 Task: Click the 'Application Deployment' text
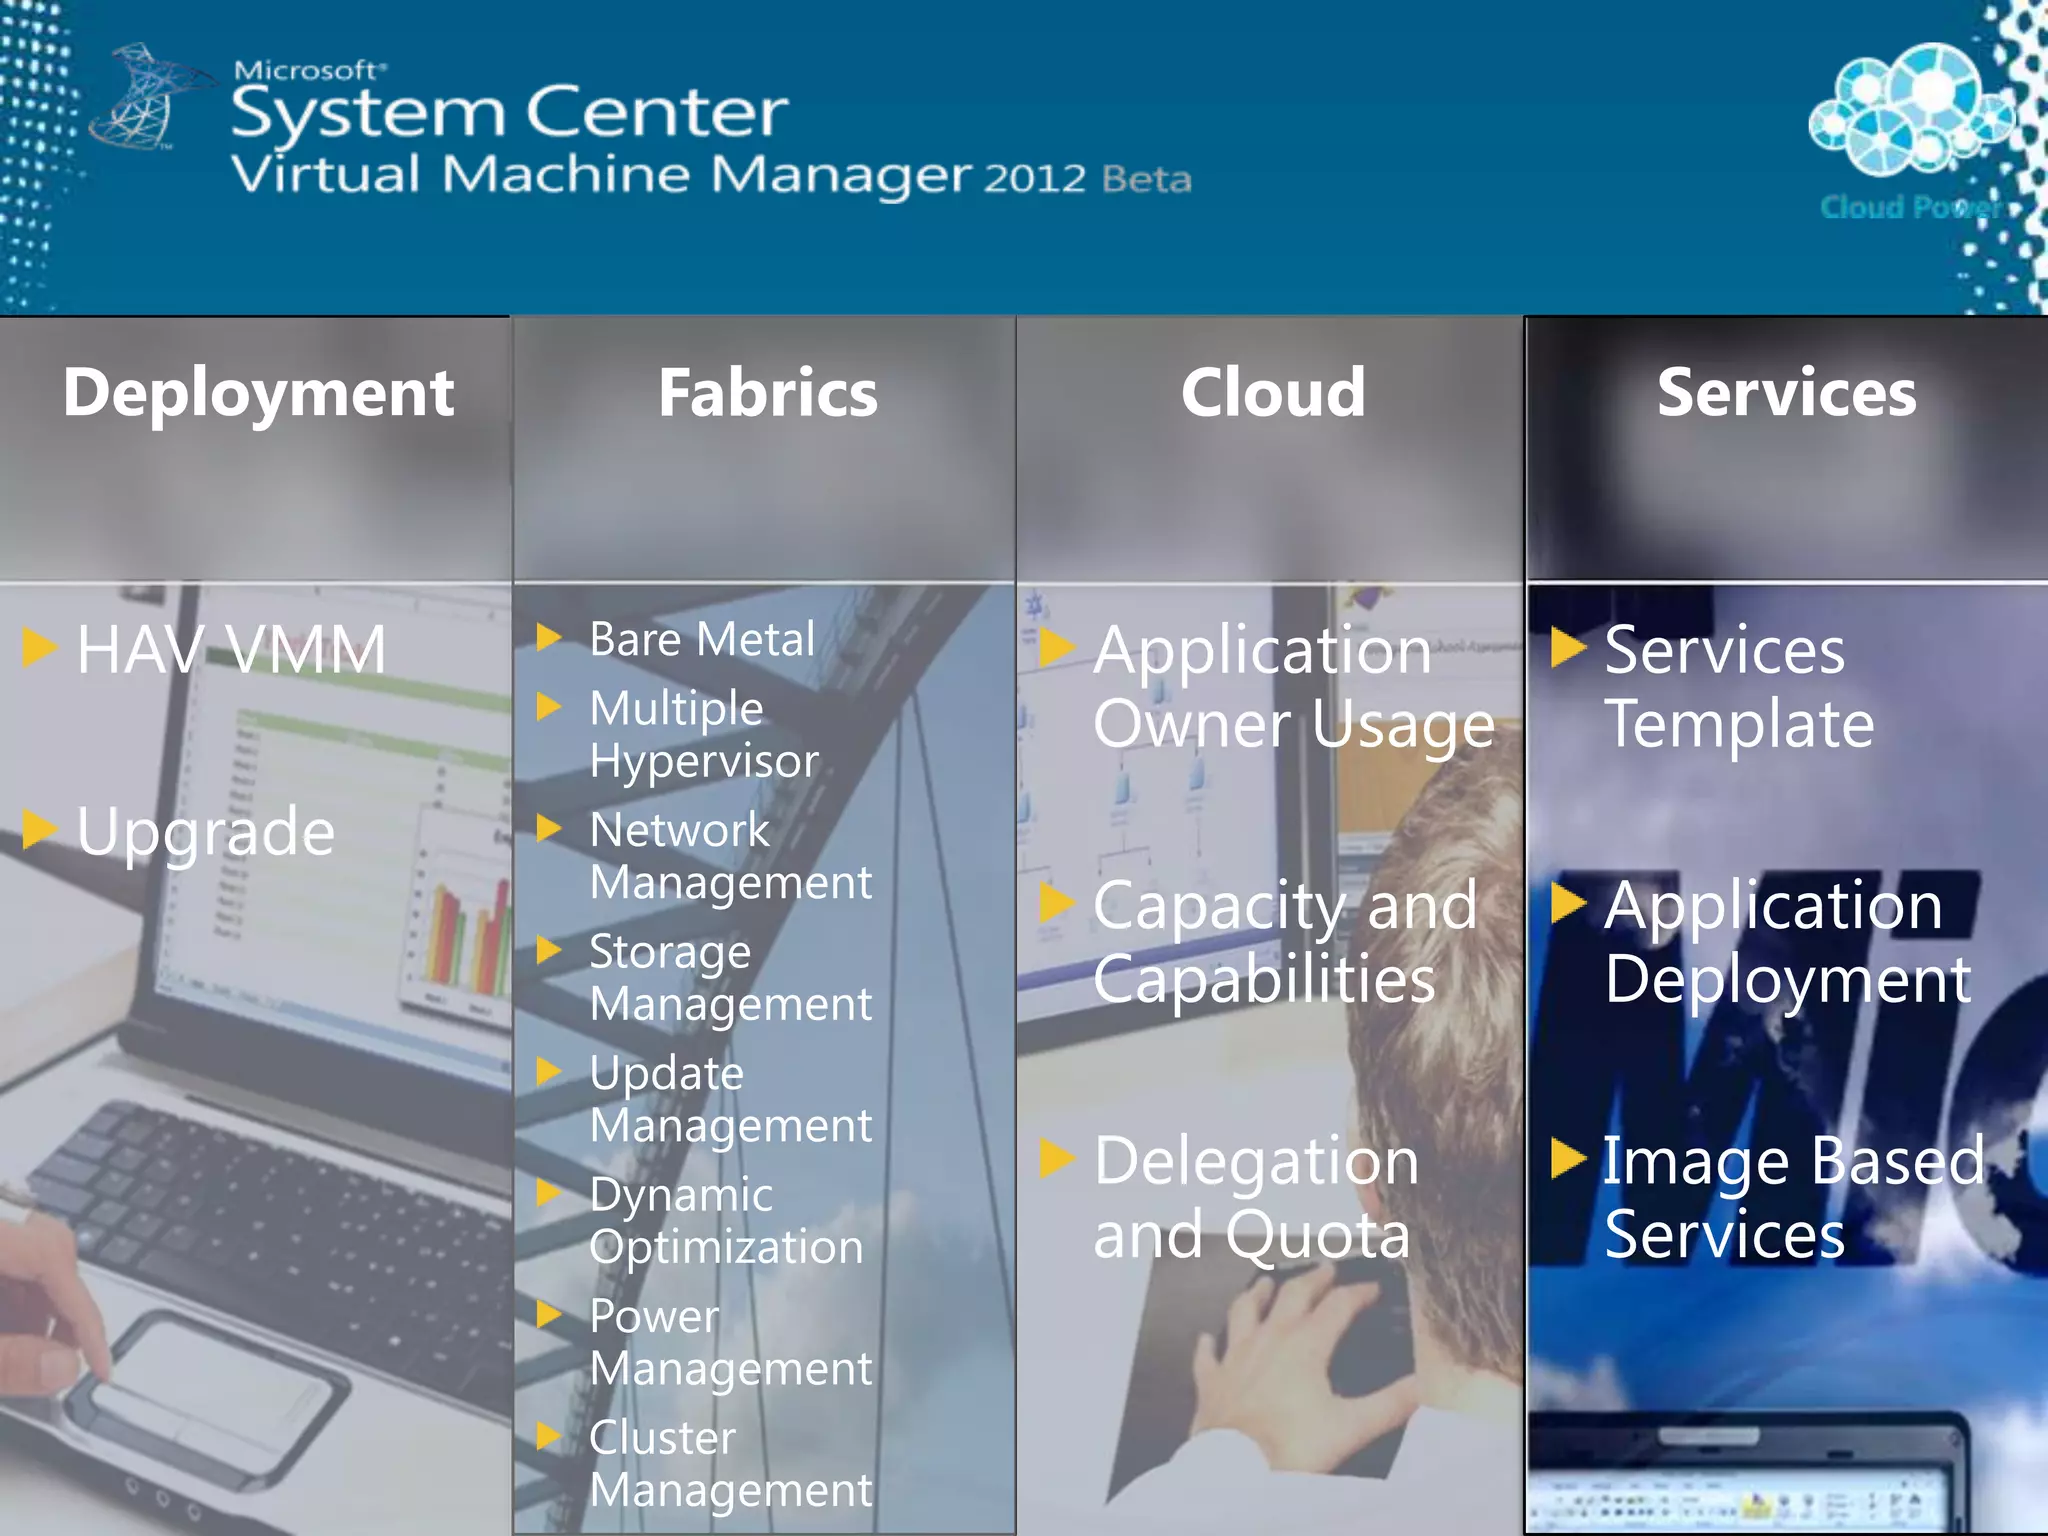coord(1788,943)
